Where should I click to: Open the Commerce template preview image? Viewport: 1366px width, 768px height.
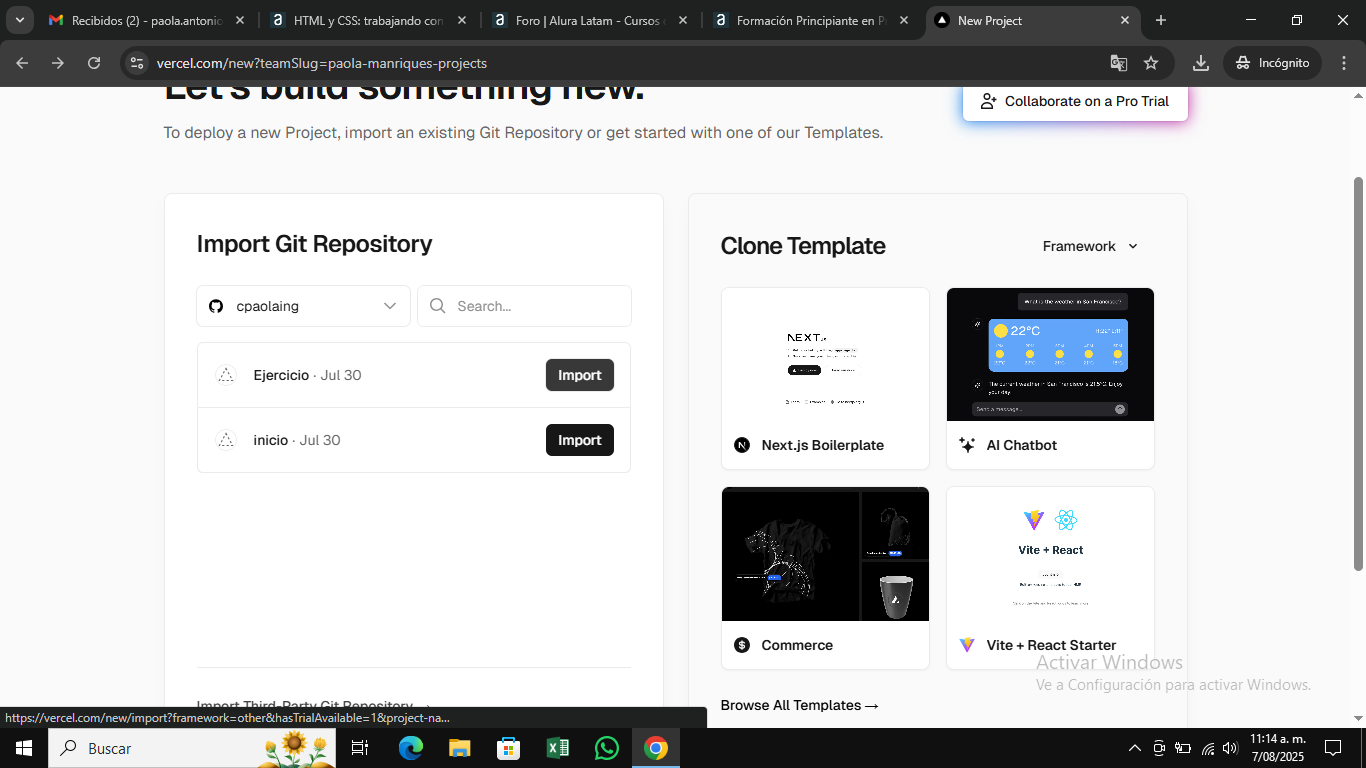(x=825, y=554)
